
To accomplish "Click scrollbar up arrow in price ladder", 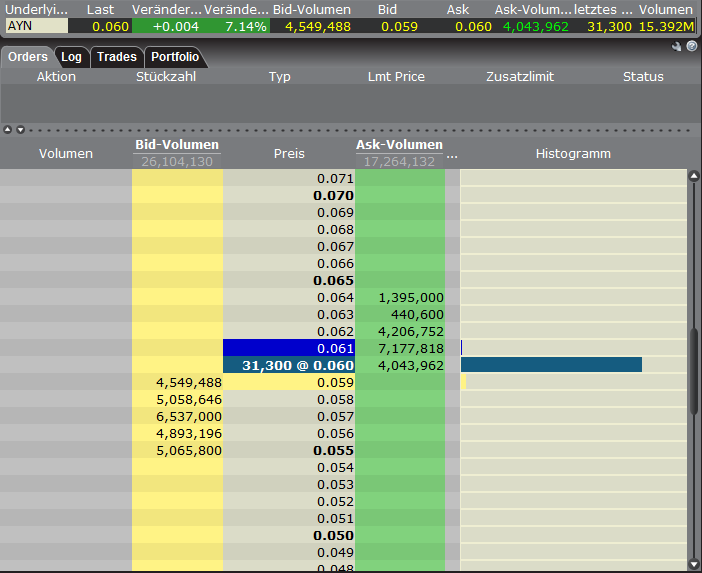I will pos(694,176).
